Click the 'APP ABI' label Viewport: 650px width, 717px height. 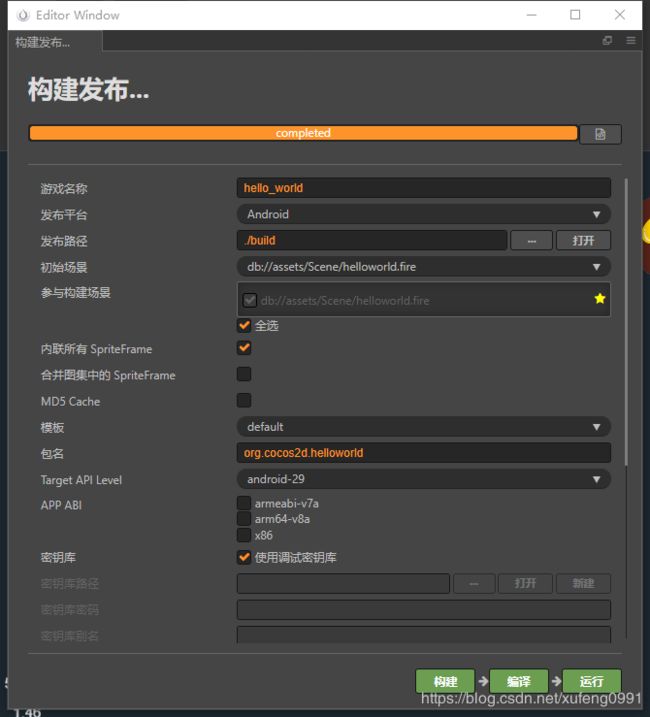(x=61, y=505)
